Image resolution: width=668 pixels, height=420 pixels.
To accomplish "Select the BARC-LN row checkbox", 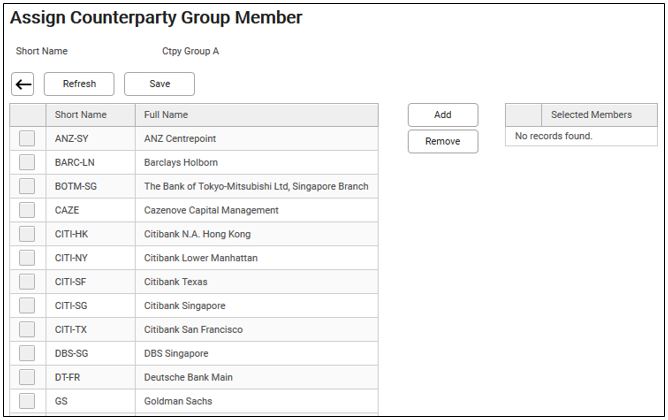I will 27,163.
